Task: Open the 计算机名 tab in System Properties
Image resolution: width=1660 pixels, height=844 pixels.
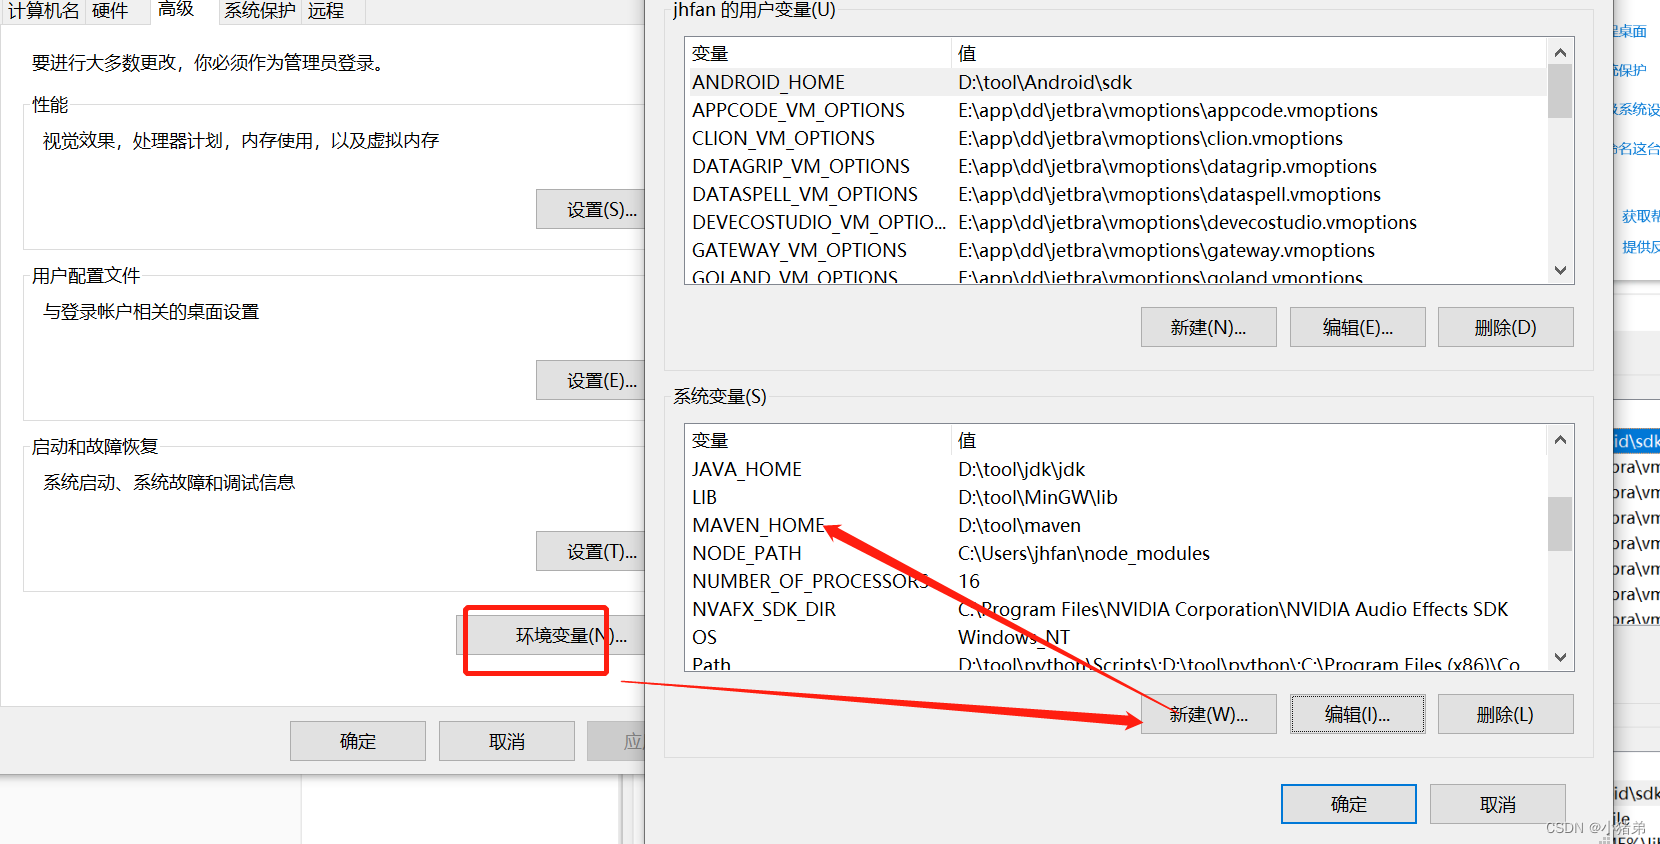Action: point(44,11)
